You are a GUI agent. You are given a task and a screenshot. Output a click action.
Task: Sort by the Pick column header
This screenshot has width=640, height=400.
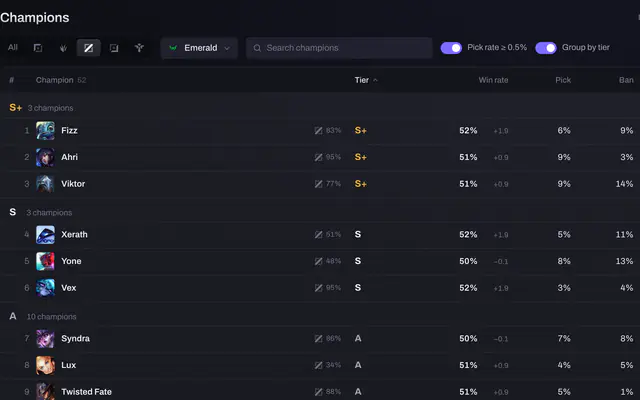click(x=563, y=80)
